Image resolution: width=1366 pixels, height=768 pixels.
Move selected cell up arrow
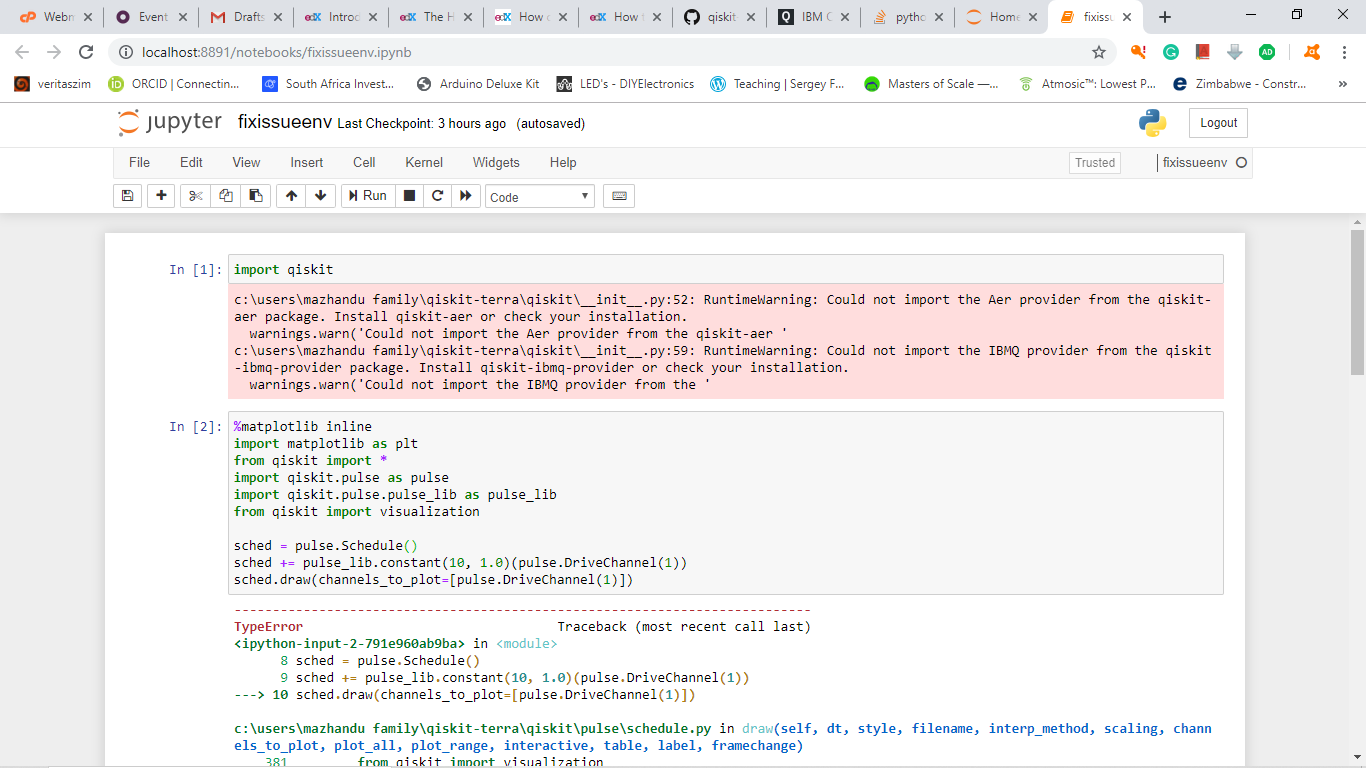[291, 196]
